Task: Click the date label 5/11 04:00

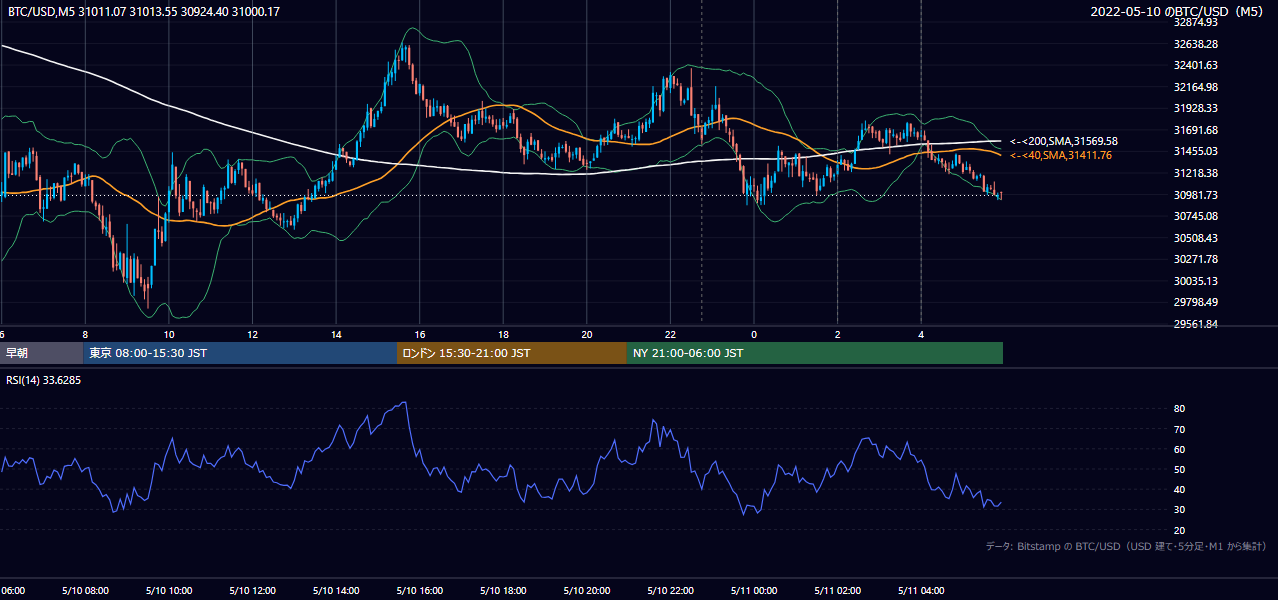Action: (921, 591)
